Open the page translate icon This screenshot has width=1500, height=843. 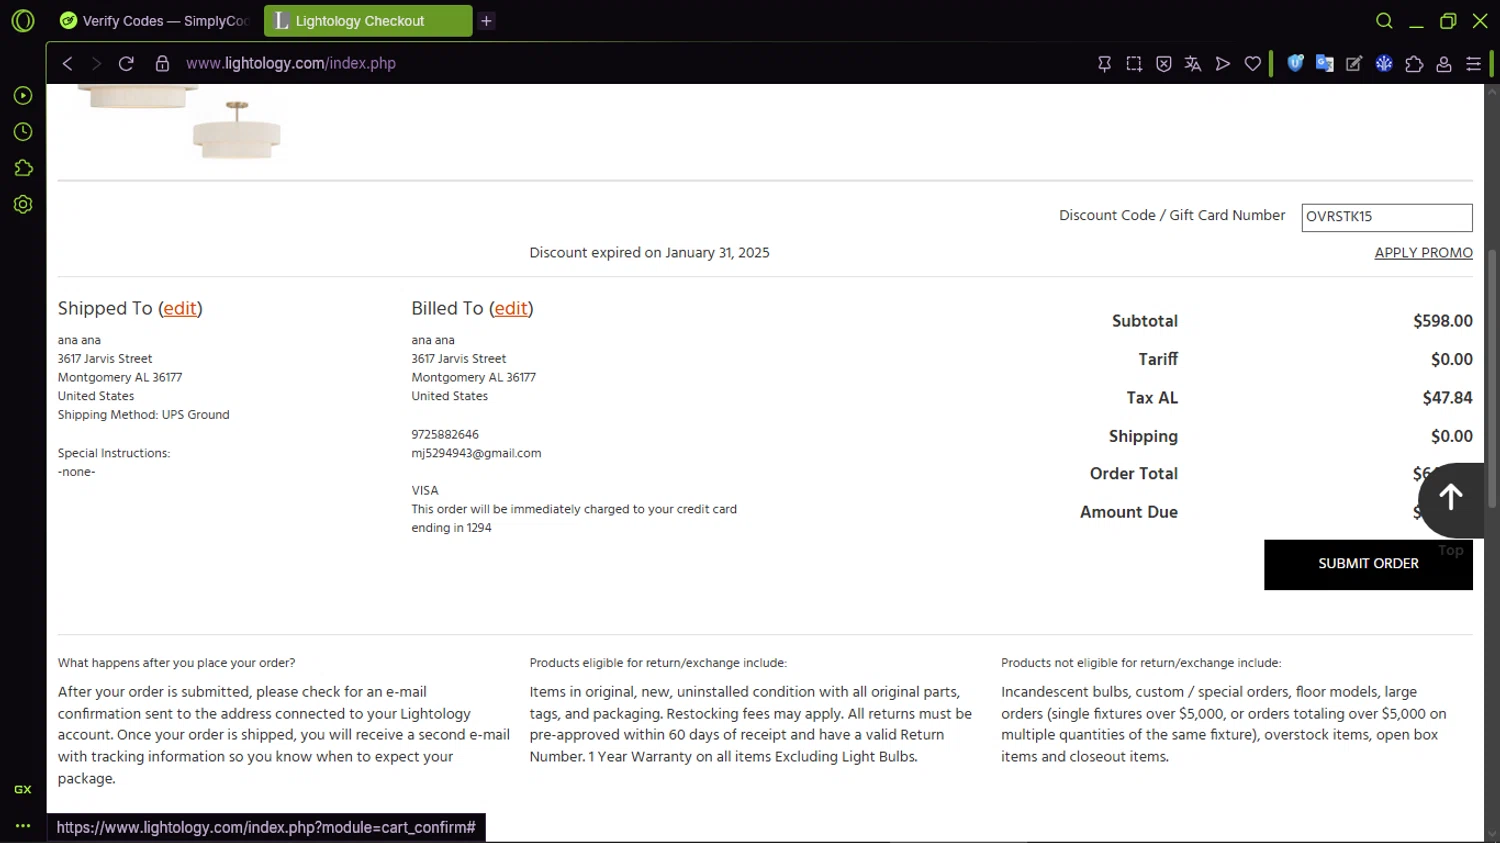click(1193, 64)
